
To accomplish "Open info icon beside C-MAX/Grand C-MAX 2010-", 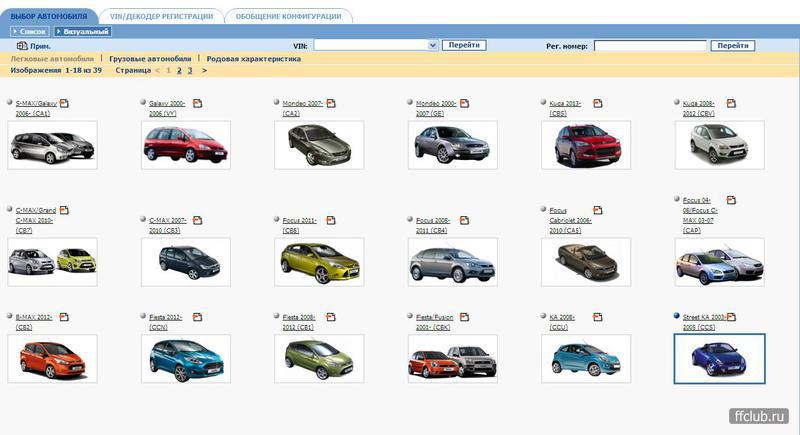I will 64,210.
